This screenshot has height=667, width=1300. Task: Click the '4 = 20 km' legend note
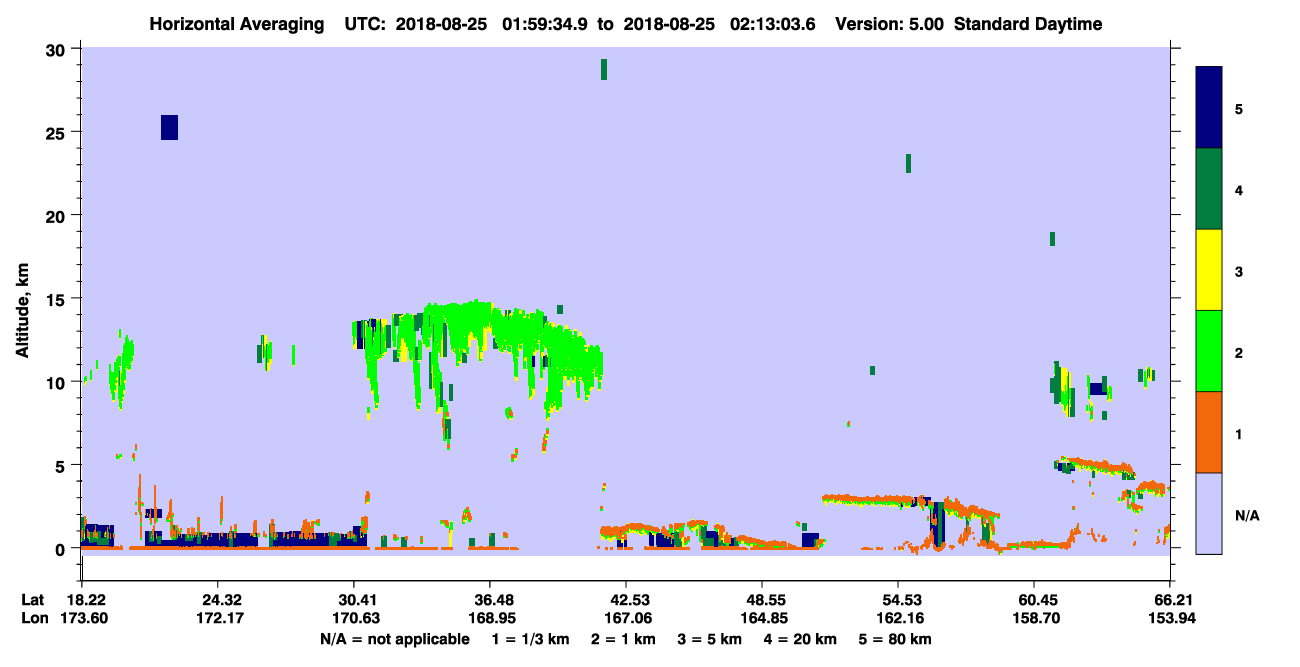[800, 639]
